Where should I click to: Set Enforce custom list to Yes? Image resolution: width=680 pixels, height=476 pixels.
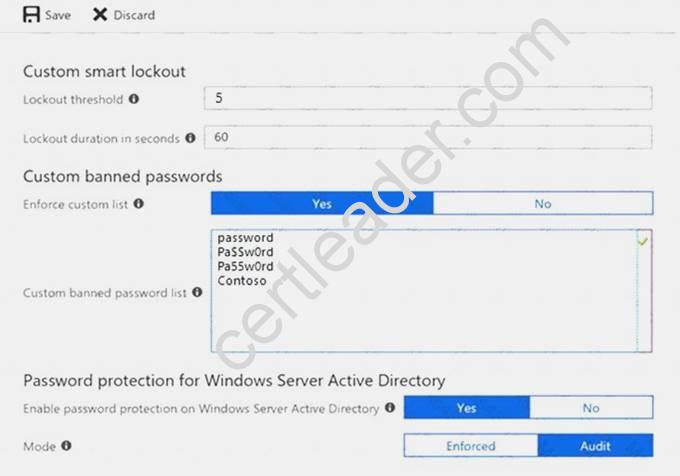[322, 203]
